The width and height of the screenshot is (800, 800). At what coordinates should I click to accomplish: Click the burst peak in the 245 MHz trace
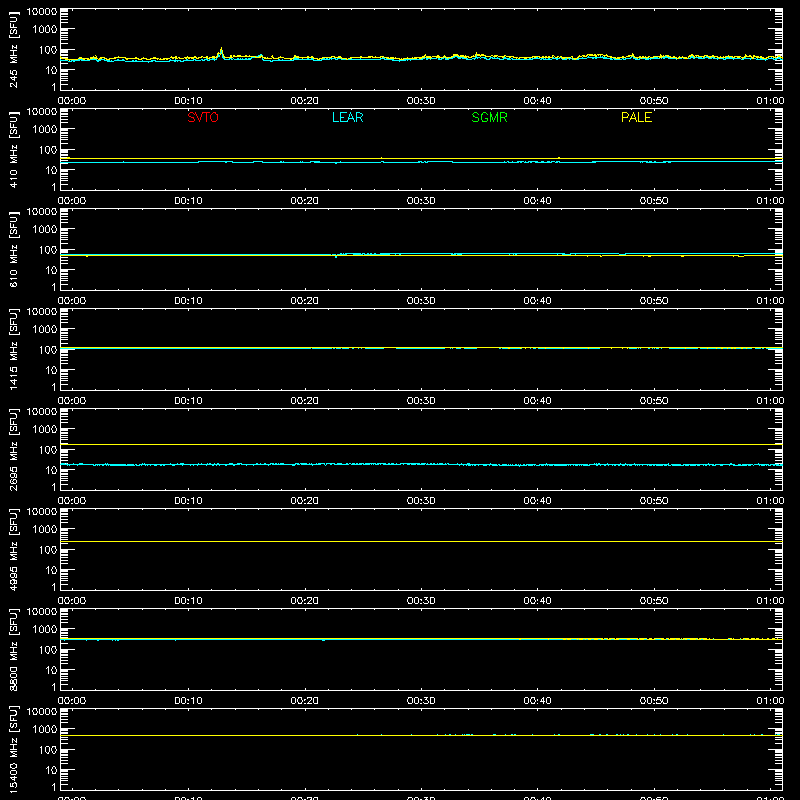pos(221,49)
